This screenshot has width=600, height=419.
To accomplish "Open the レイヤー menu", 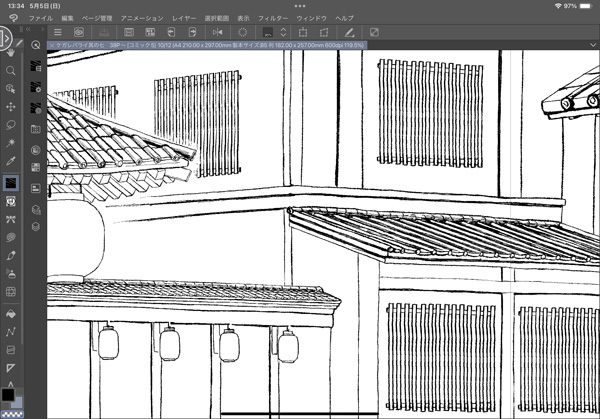I will click(x=183, y=18).
